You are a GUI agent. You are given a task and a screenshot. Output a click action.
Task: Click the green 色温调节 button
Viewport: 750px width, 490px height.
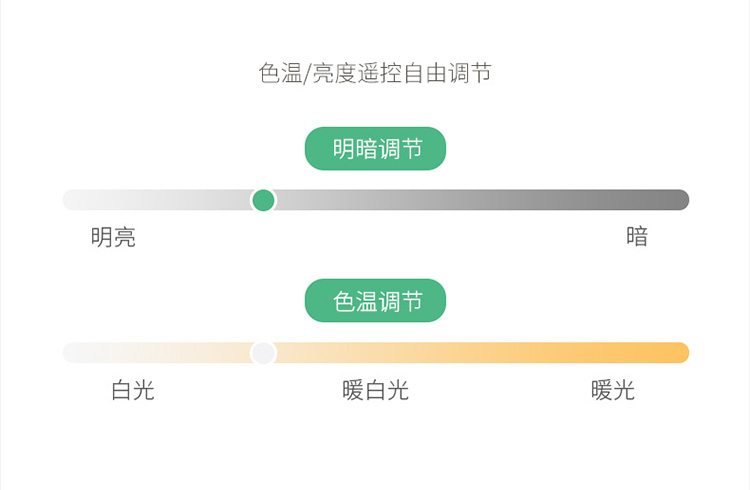click(375, 301)
